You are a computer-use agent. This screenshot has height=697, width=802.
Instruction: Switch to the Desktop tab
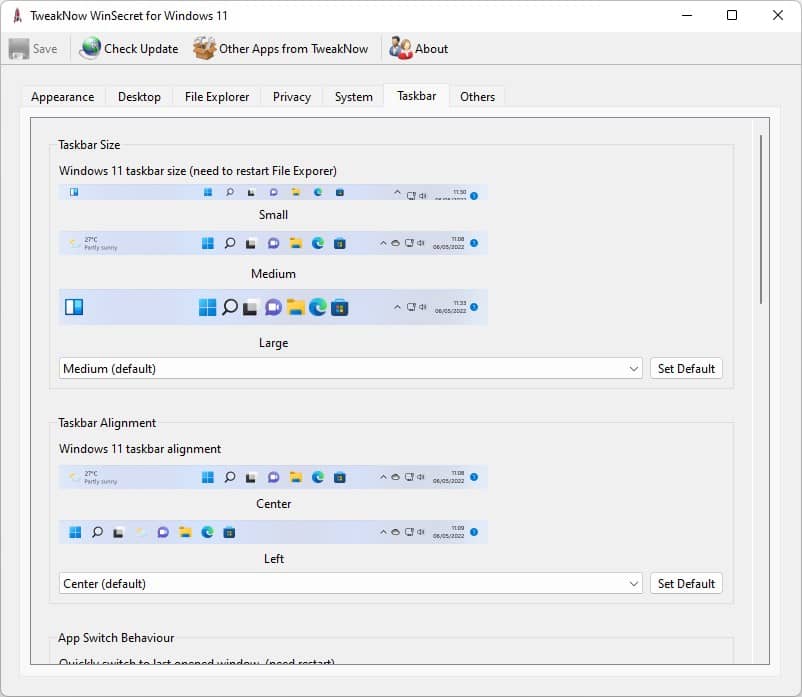(x=139, y=97)
